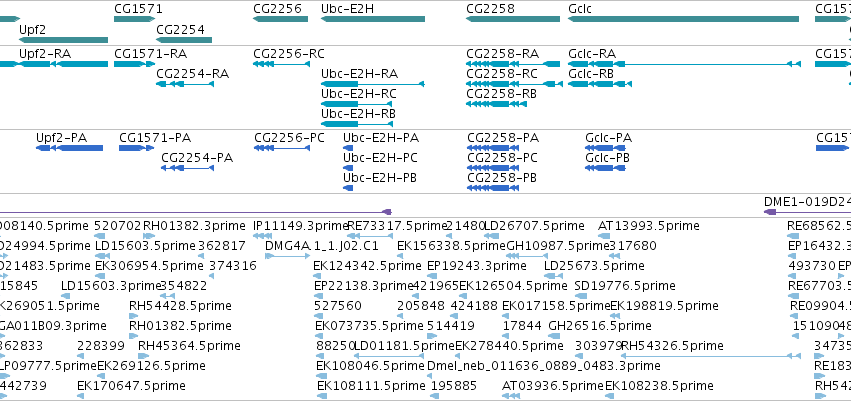Open EST EK198819.5prime
The width and height of the screenshot is (851, 401).
tap(617, 316)
